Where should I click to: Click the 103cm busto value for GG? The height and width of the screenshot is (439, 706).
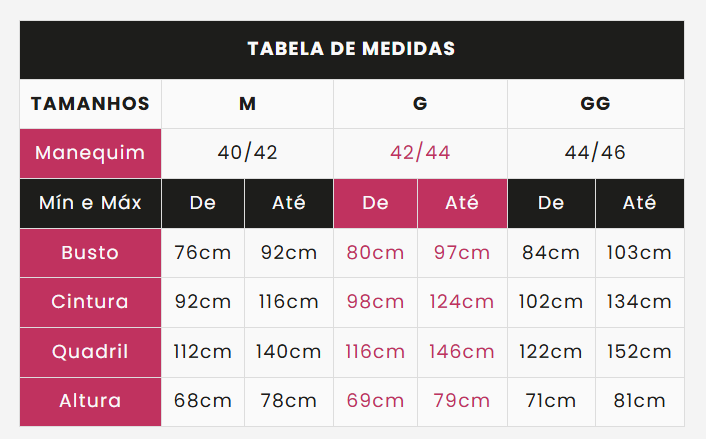click(639, 253)
